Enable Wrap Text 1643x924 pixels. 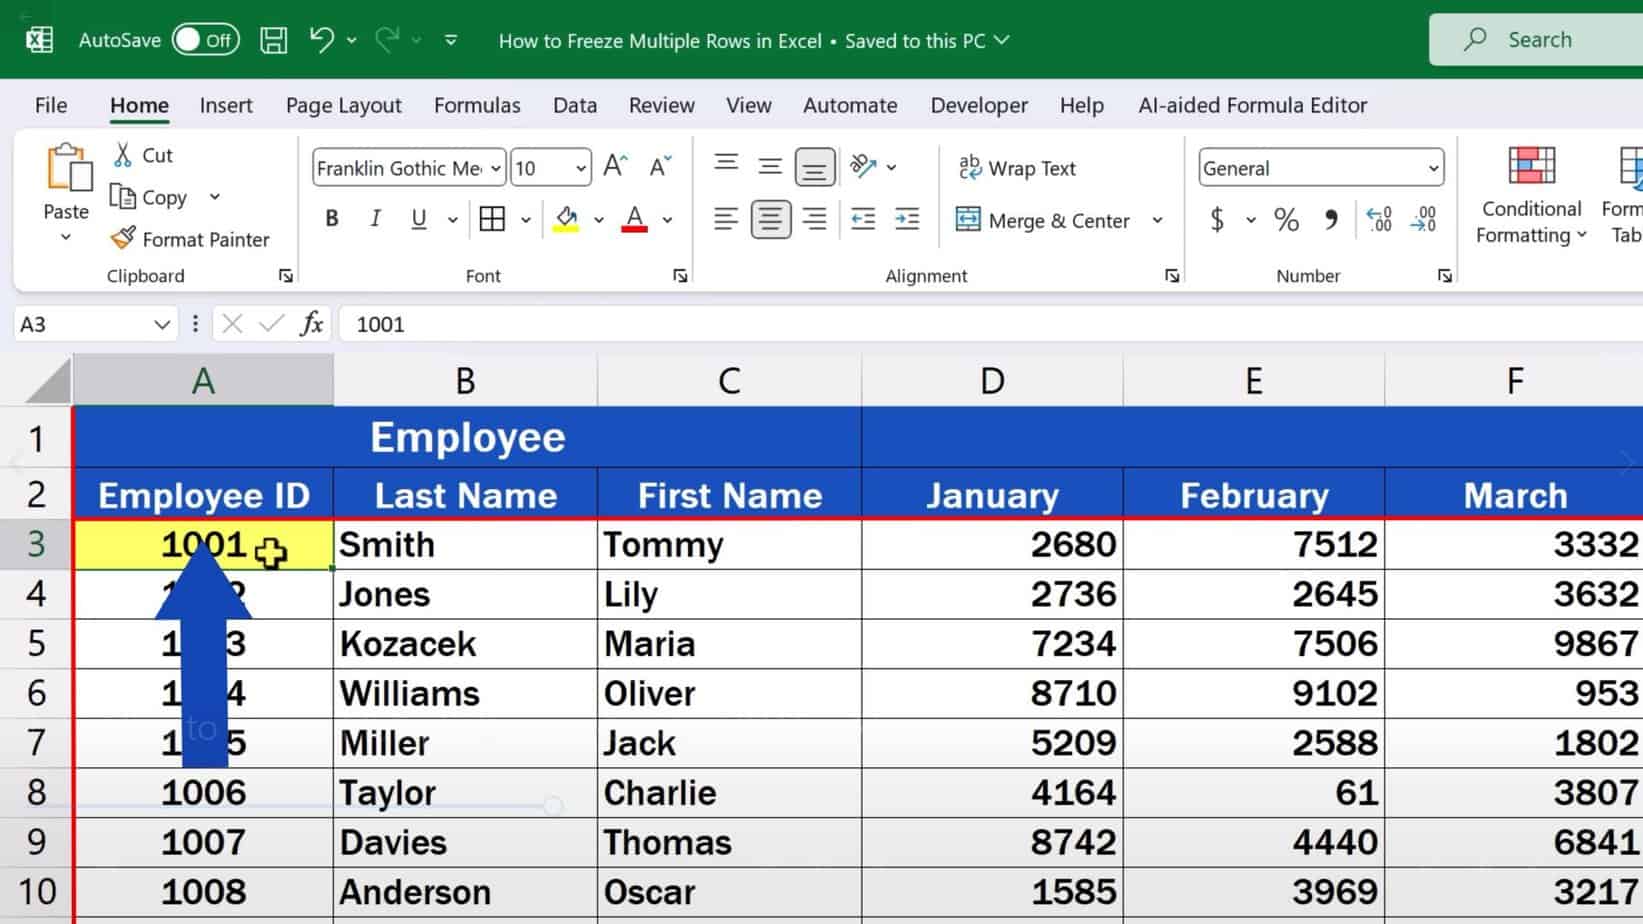[x=1017, y=168]
